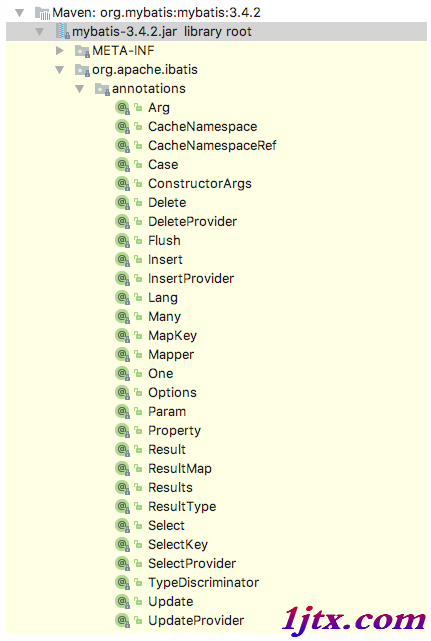Click the annotations package folder icon
Image resolution: width=431 pixels, height=641 pixels.
point(102,89)
